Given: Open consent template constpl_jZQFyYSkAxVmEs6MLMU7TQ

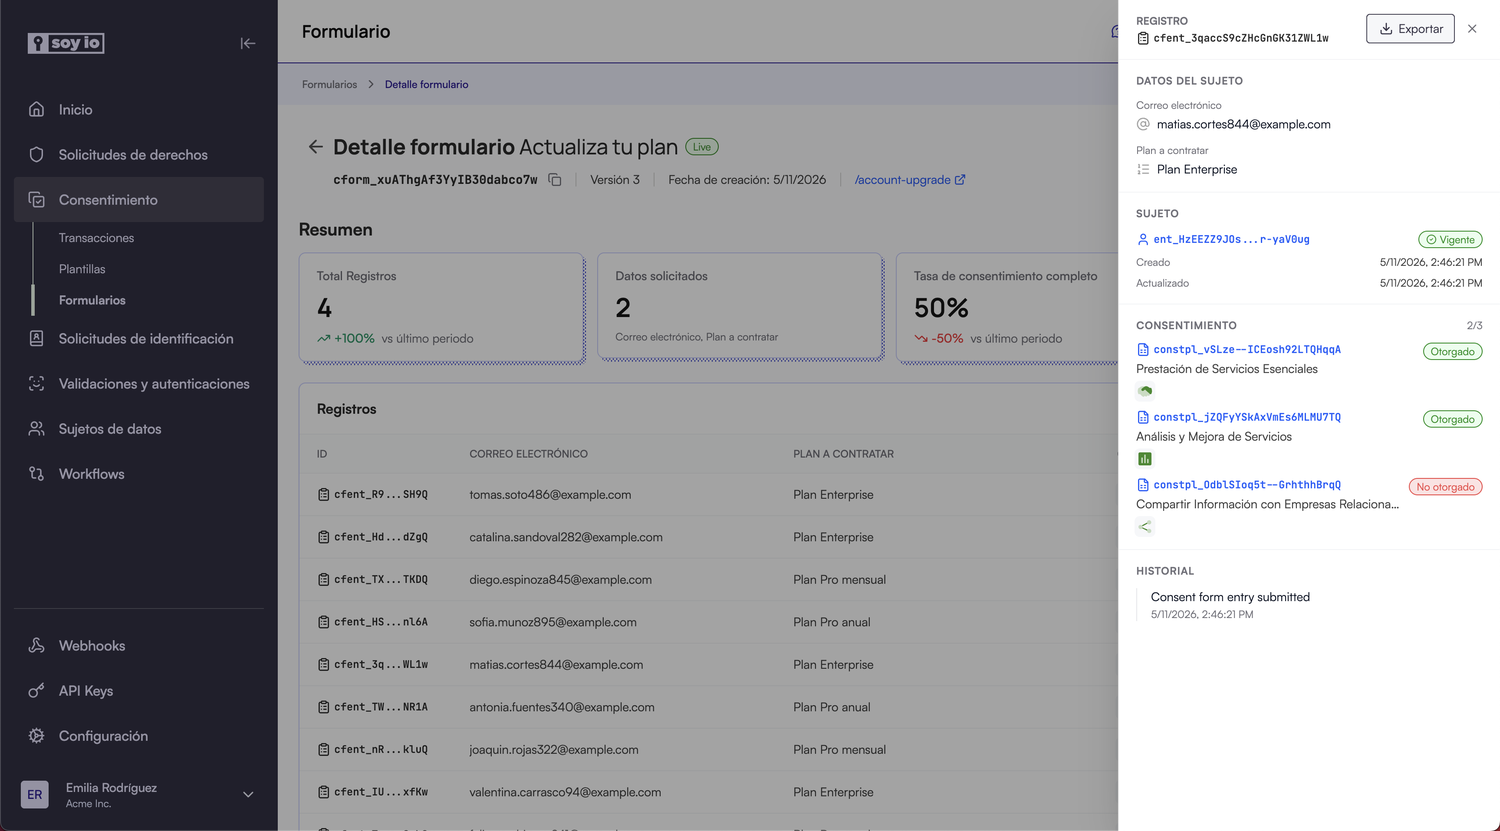Looking at the screenshot, I should click(x=1247, y=417).
